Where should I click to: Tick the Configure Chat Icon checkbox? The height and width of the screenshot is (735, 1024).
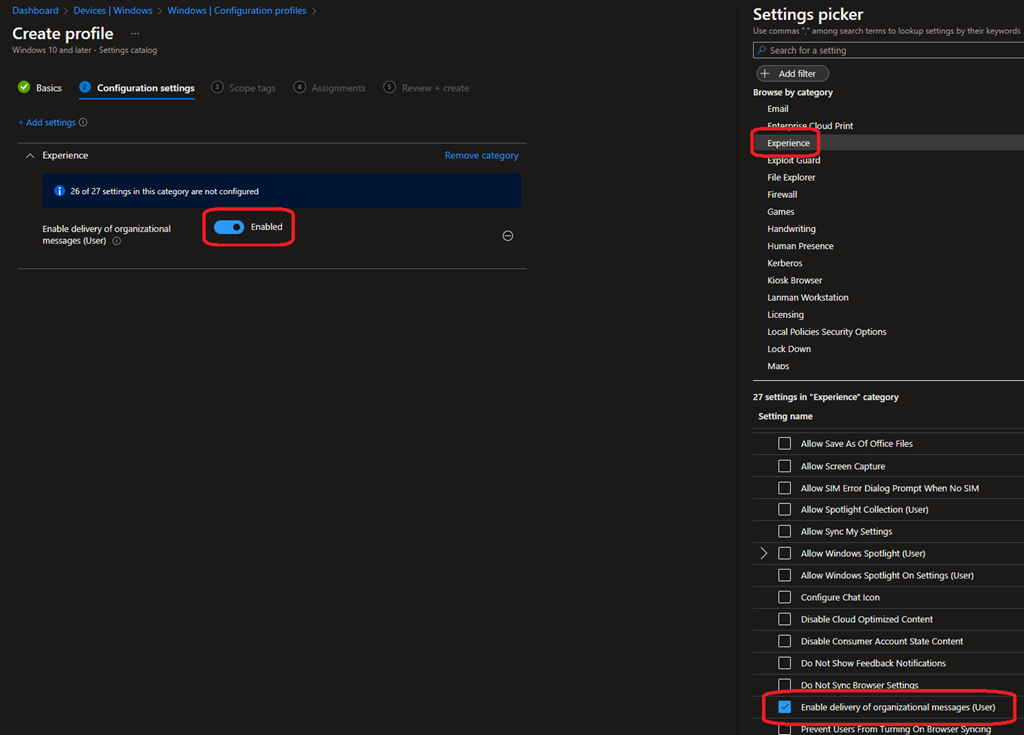coord(785,597)
